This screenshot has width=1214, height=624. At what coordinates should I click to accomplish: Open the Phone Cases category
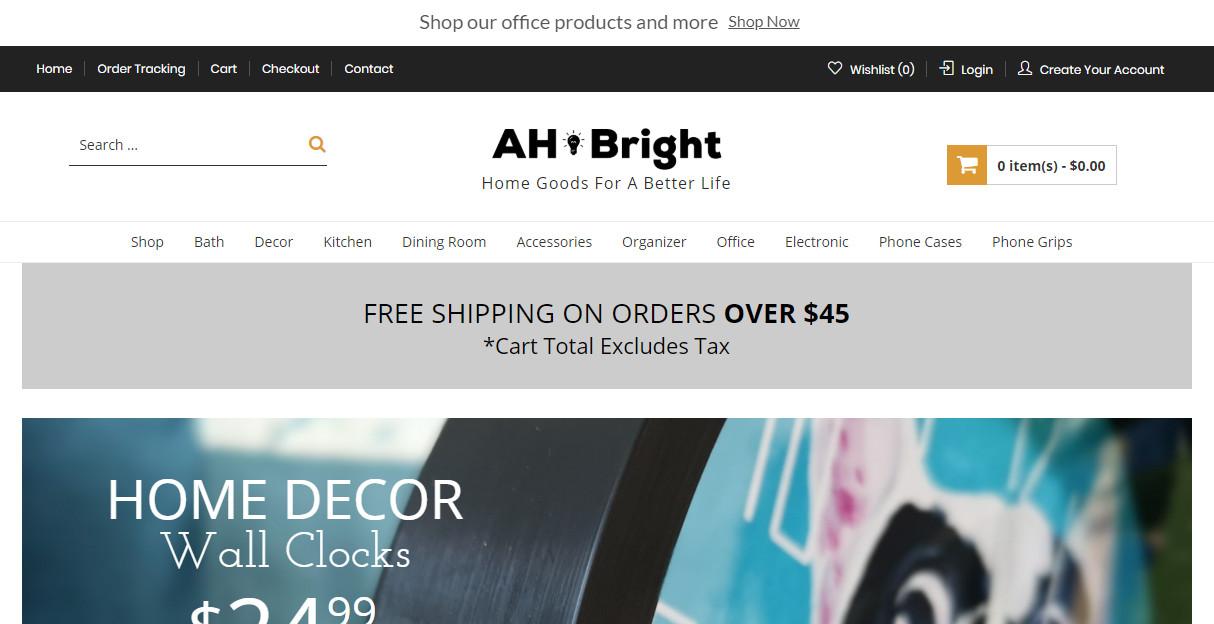(x=920, y=242)
